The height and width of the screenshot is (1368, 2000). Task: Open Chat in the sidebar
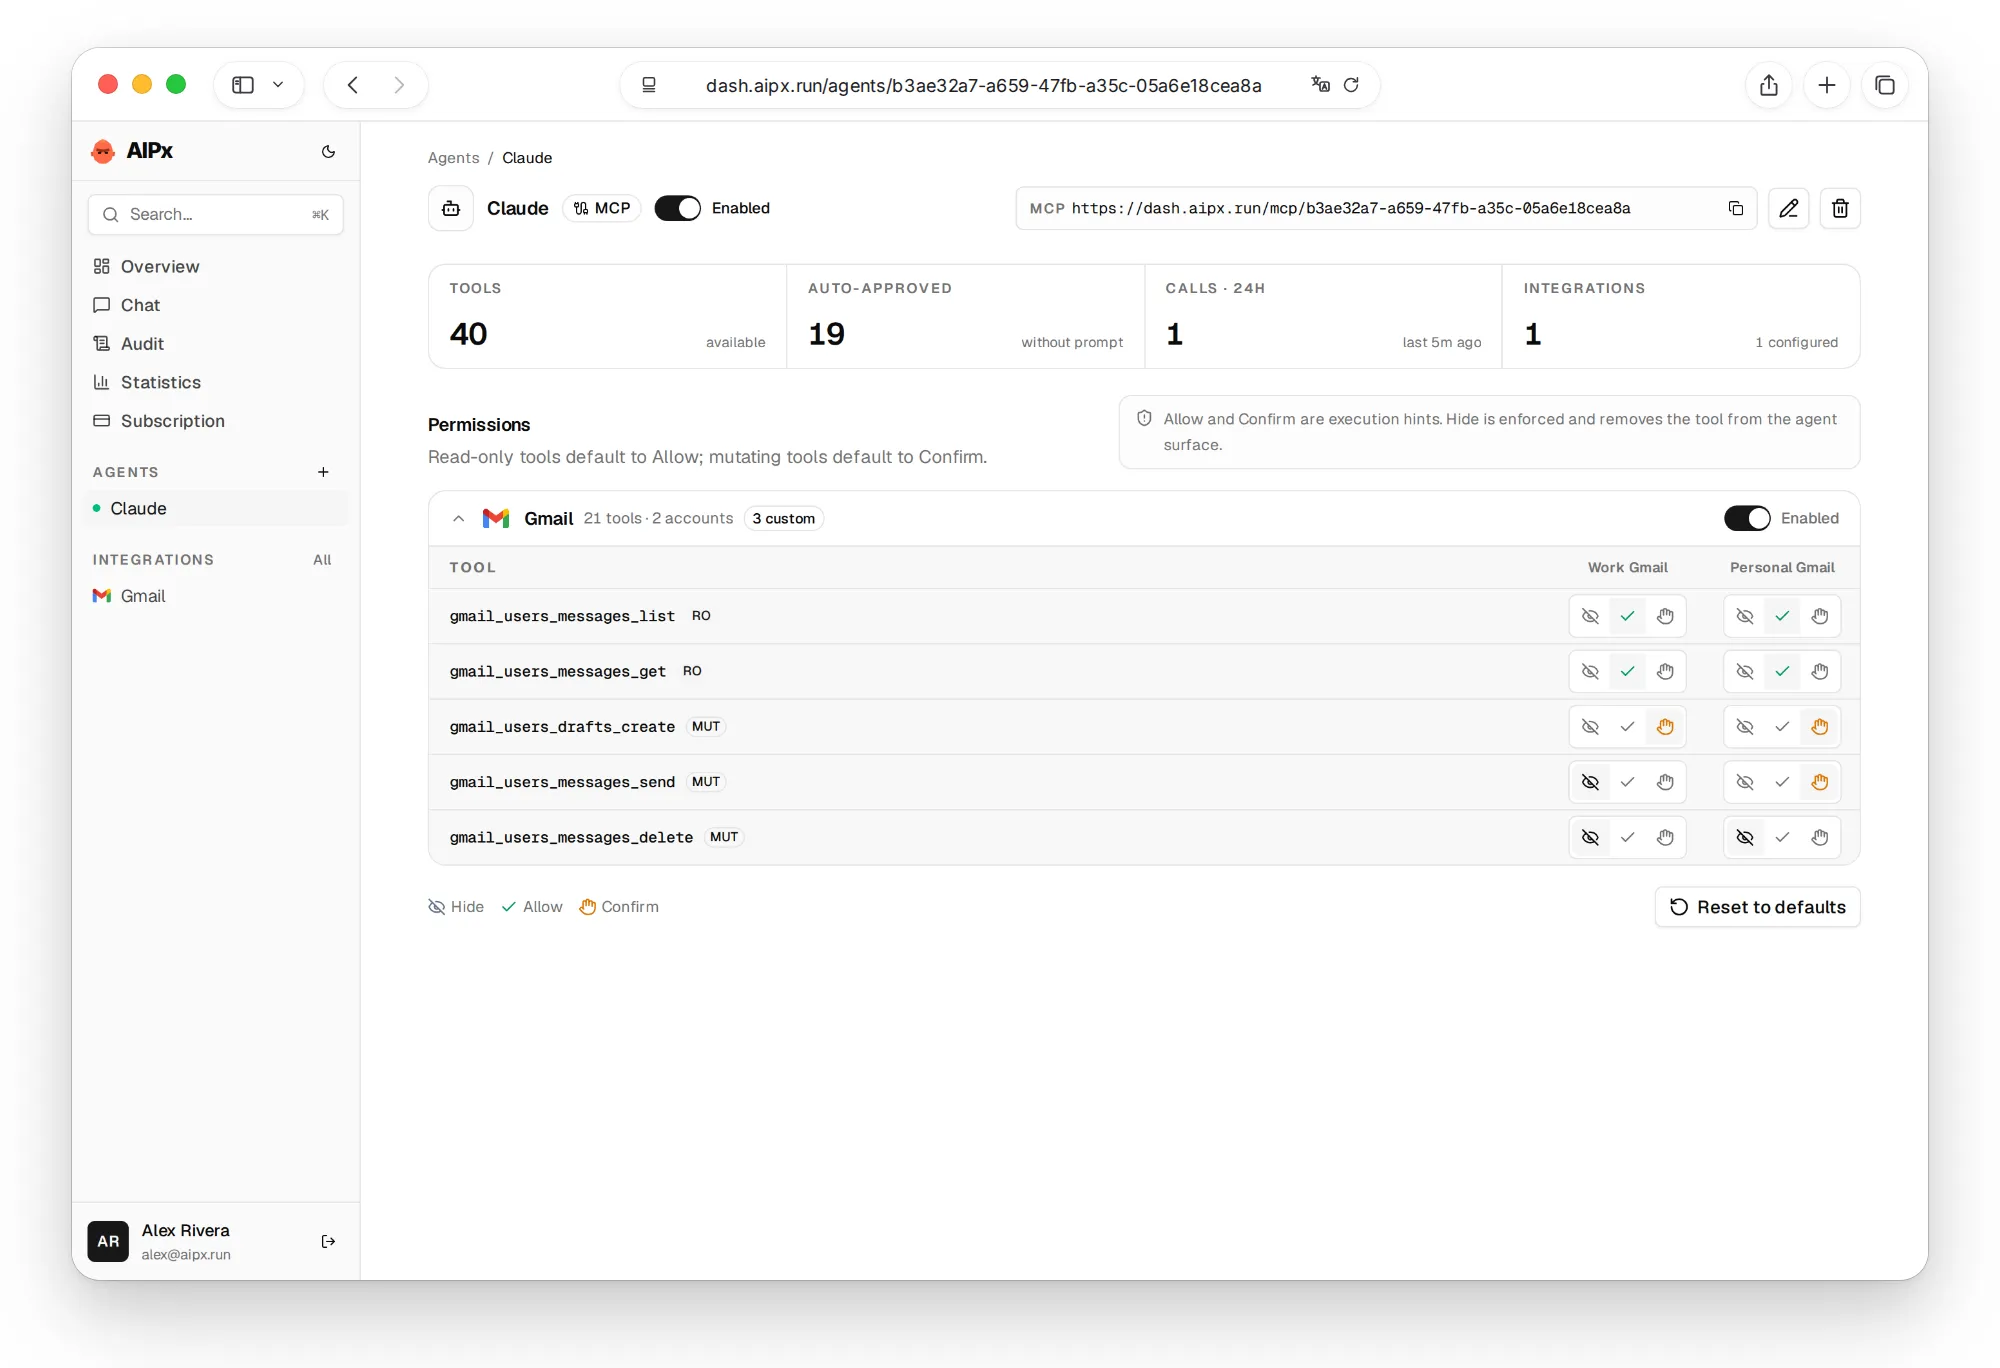[x=216, y=305]
